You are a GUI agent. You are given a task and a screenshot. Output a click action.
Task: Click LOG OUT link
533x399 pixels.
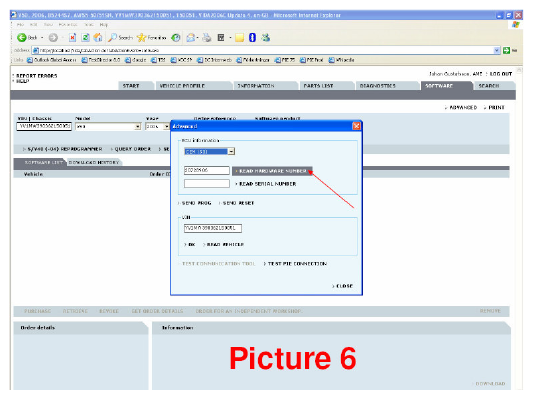coord(501,74)
